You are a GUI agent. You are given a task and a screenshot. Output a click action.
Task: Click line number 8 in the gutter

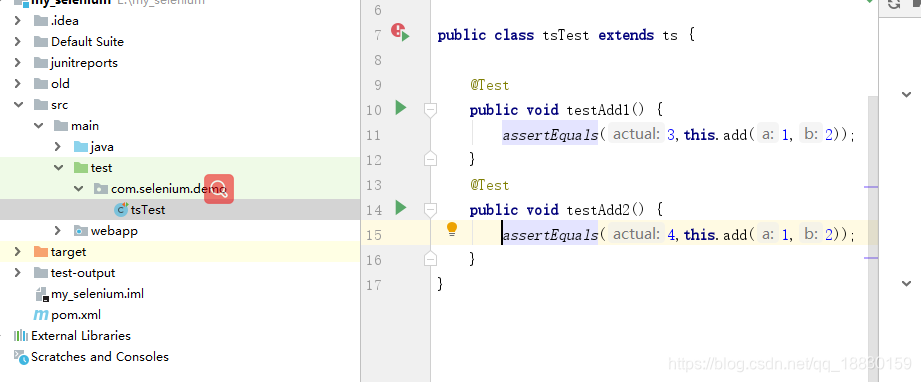click(377, 60)
